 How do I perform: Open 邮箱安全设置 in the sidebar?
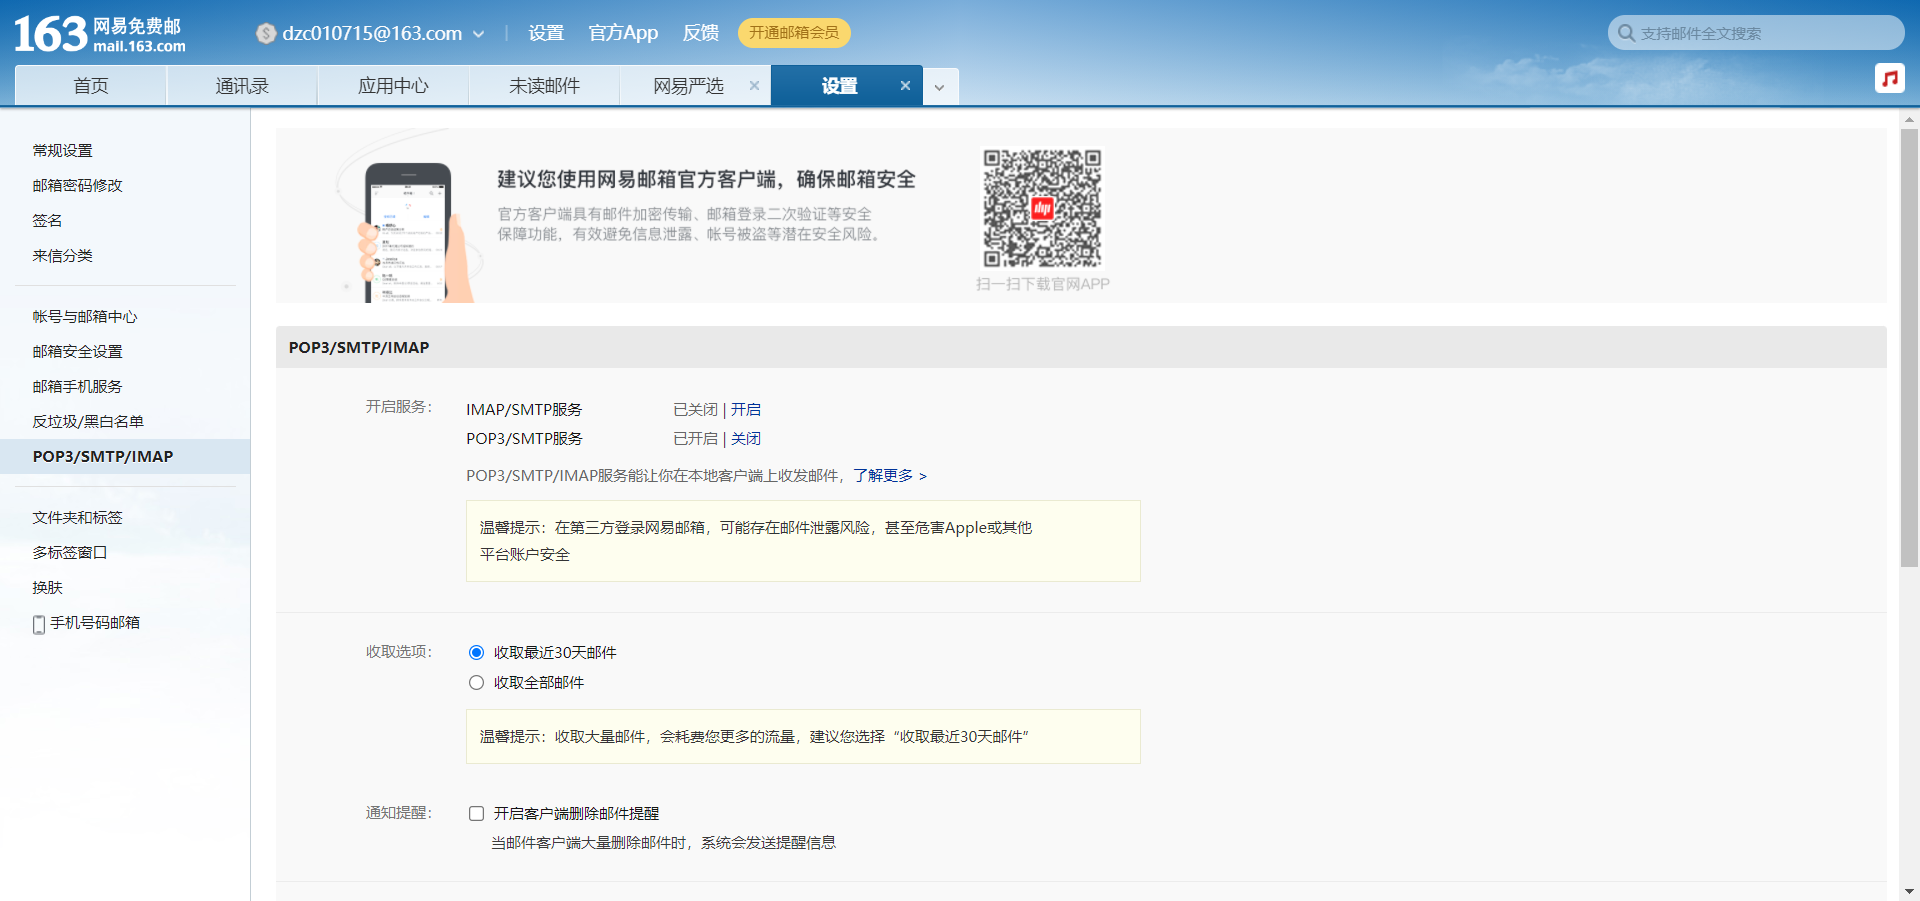(77, 351)
